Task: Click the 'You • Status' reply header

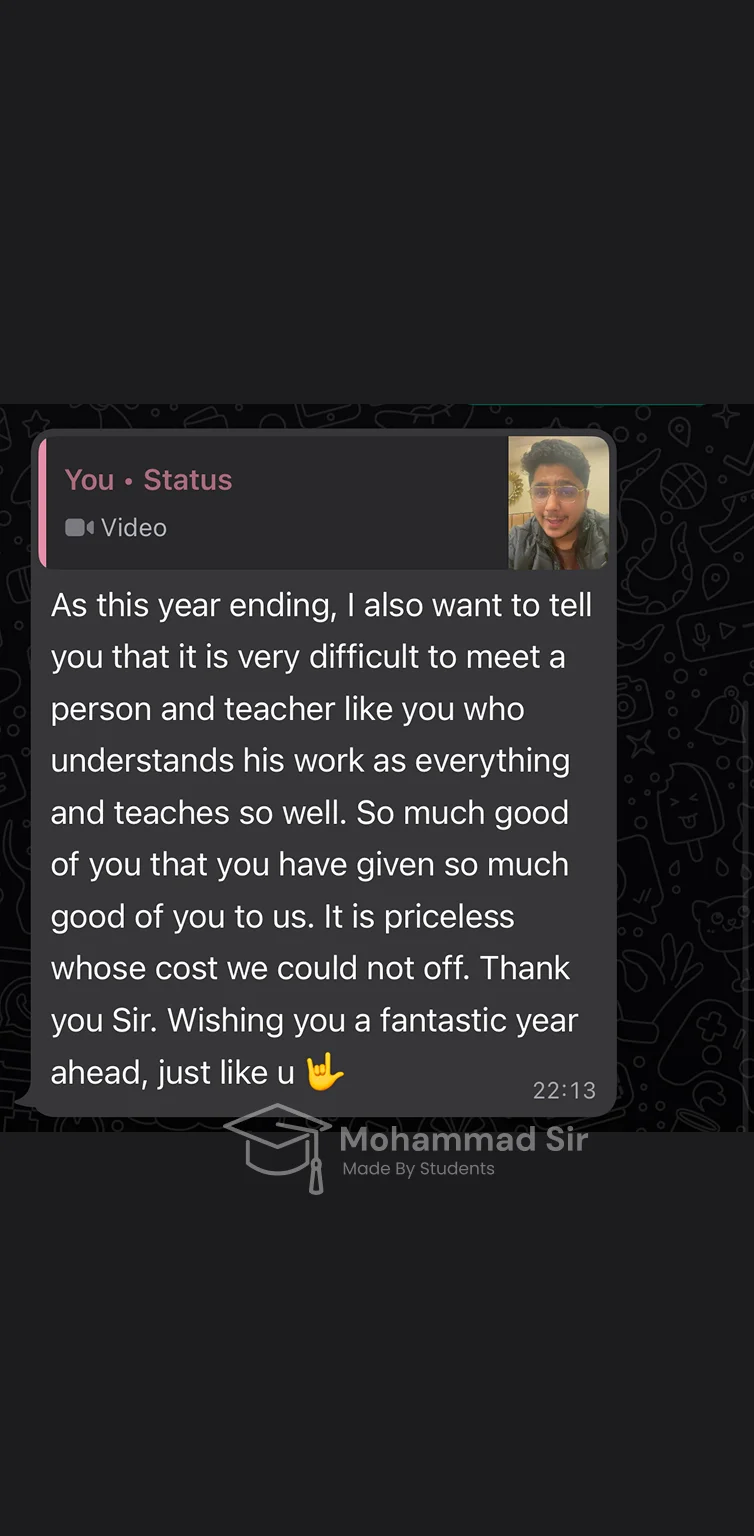Action: click(x=148, y=480)
